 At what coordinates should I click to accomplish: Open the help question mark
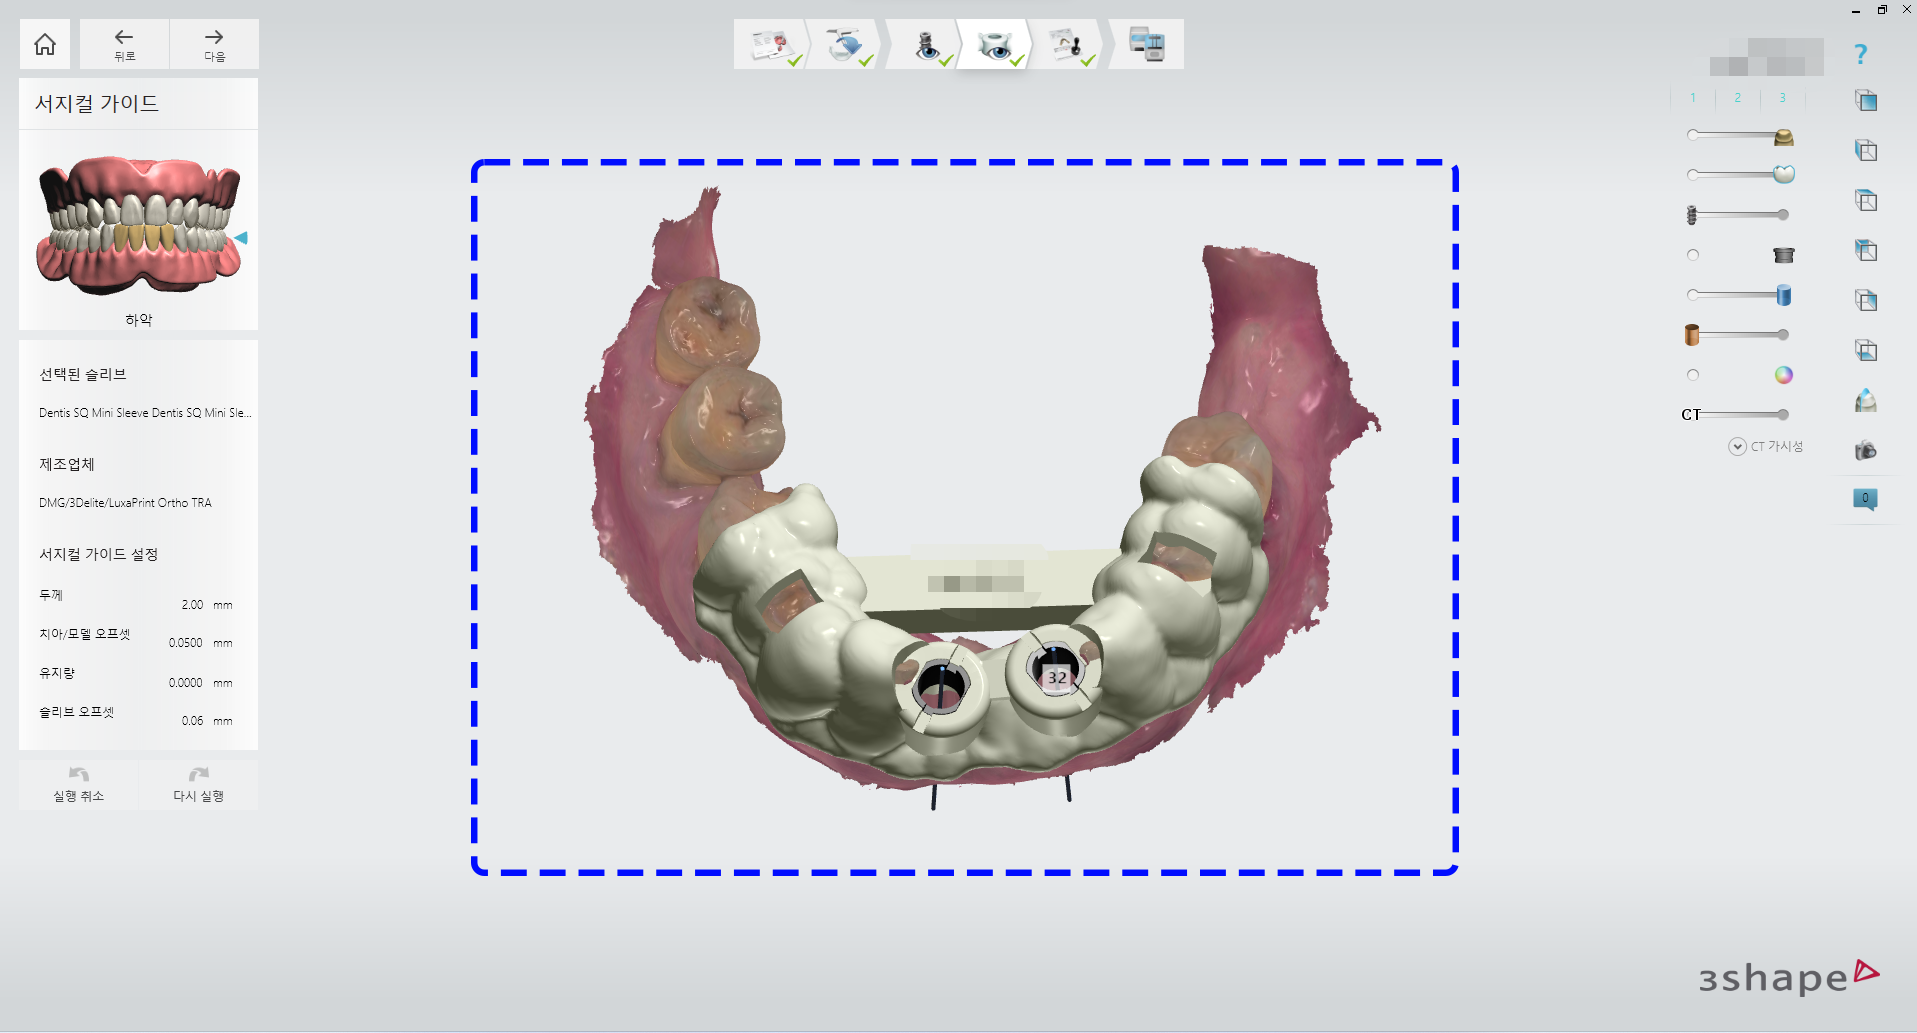(x=1860, y=54)
